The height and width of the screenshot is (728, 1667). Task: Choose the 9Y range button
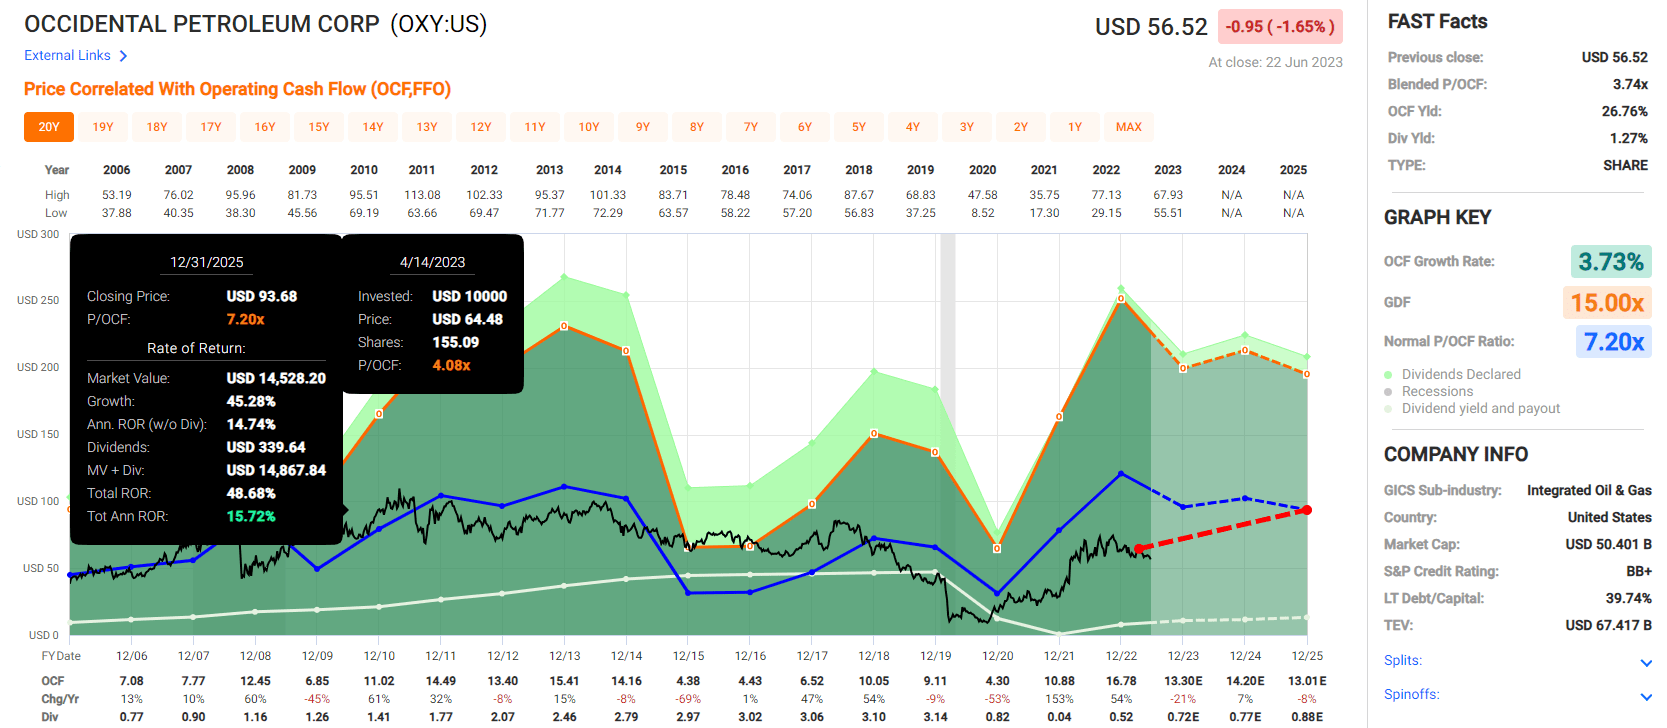[x=643, y=127]
